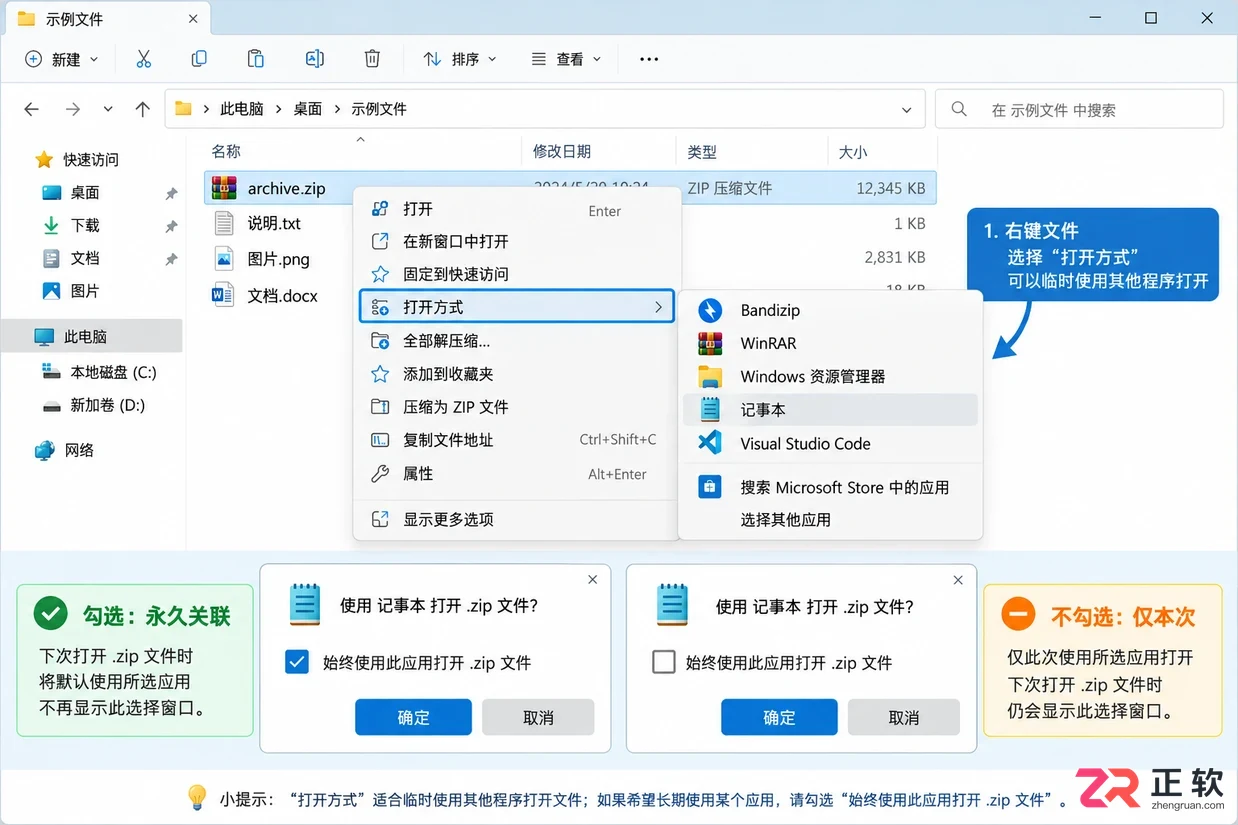Open 文档 folder in the sidebar

[x=85, y=258]
